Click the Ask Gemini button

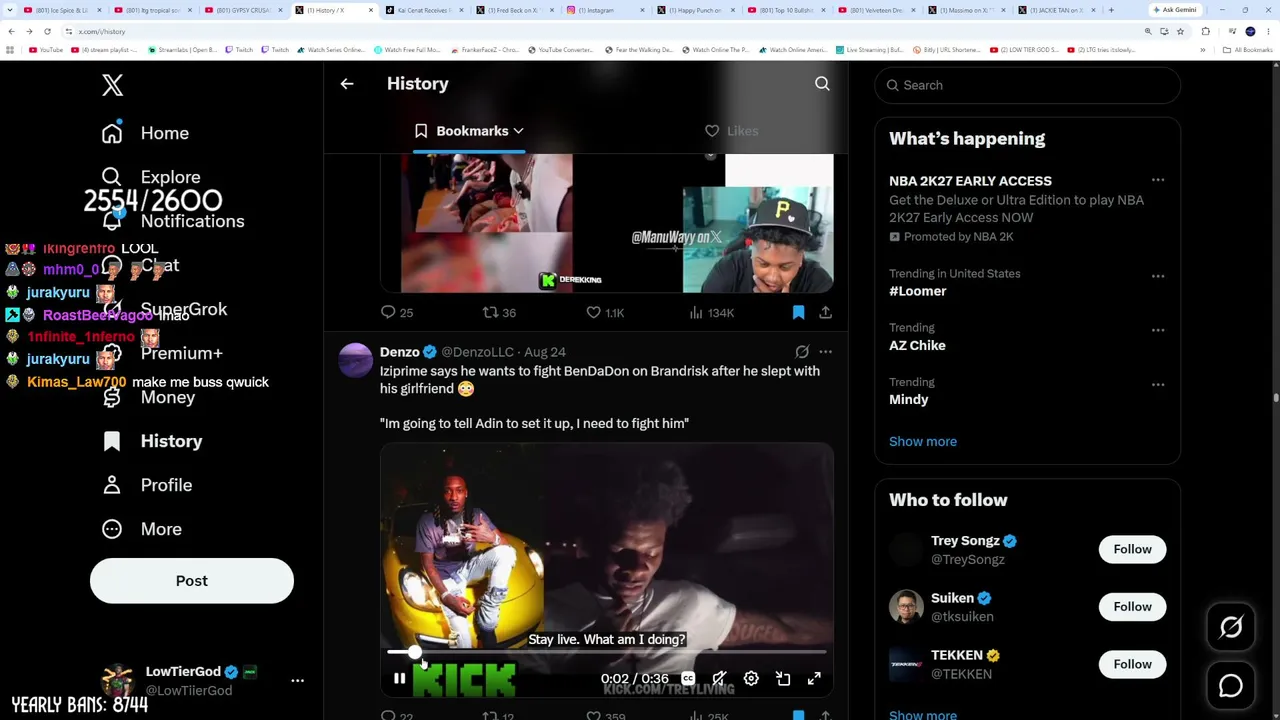coord(1176,10)
